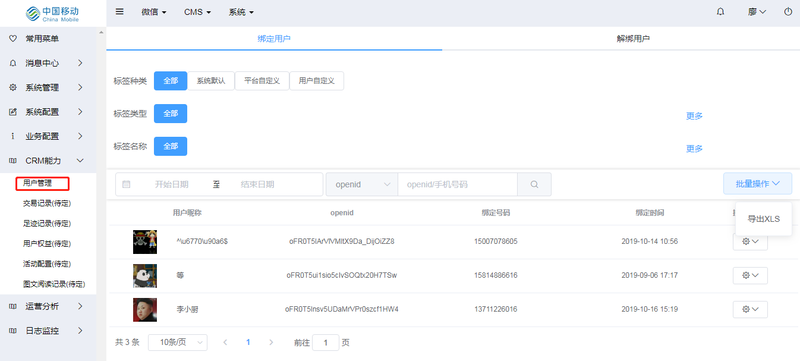Click the China Mobile logo

tap(53, 13)
